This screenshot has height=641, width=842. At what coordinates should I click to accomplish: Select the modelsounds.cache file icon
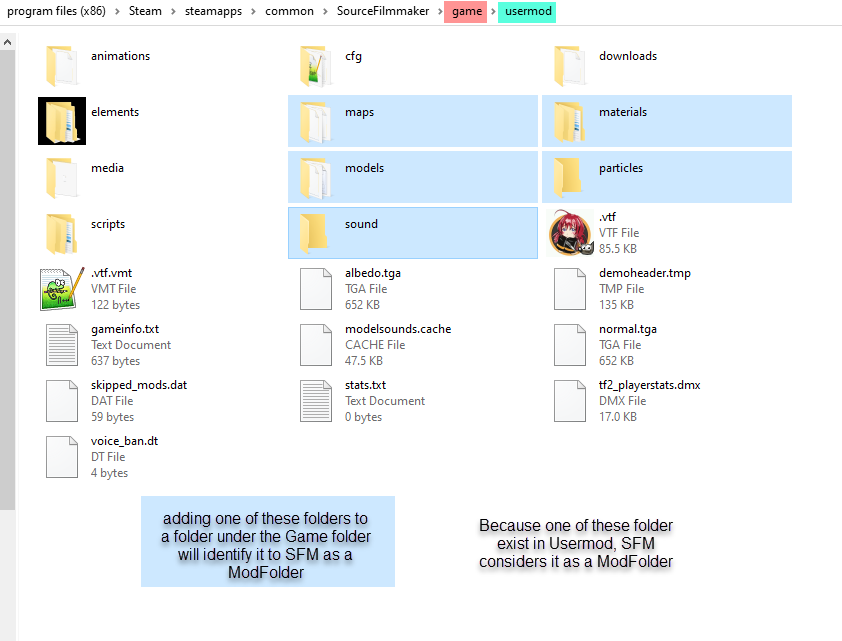click(x=316, y=345)
